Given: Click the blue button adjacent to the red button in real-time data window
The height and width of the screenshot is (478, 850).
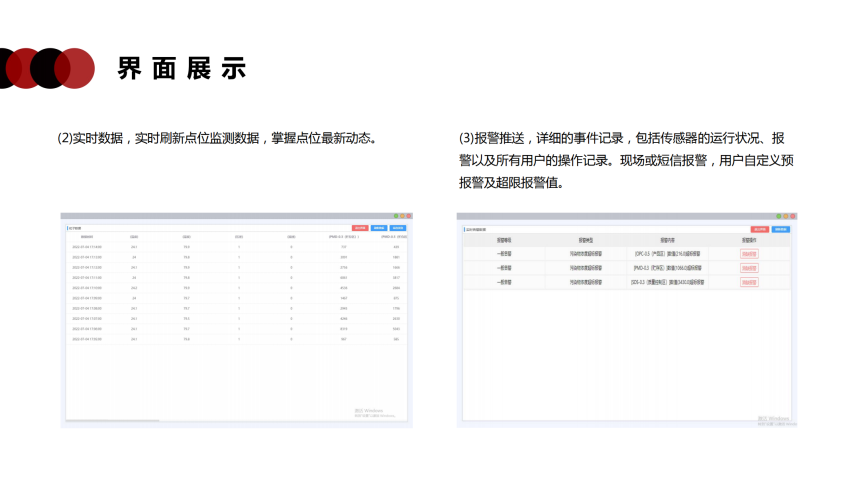Looking at the screenshot, I should 379,228.
